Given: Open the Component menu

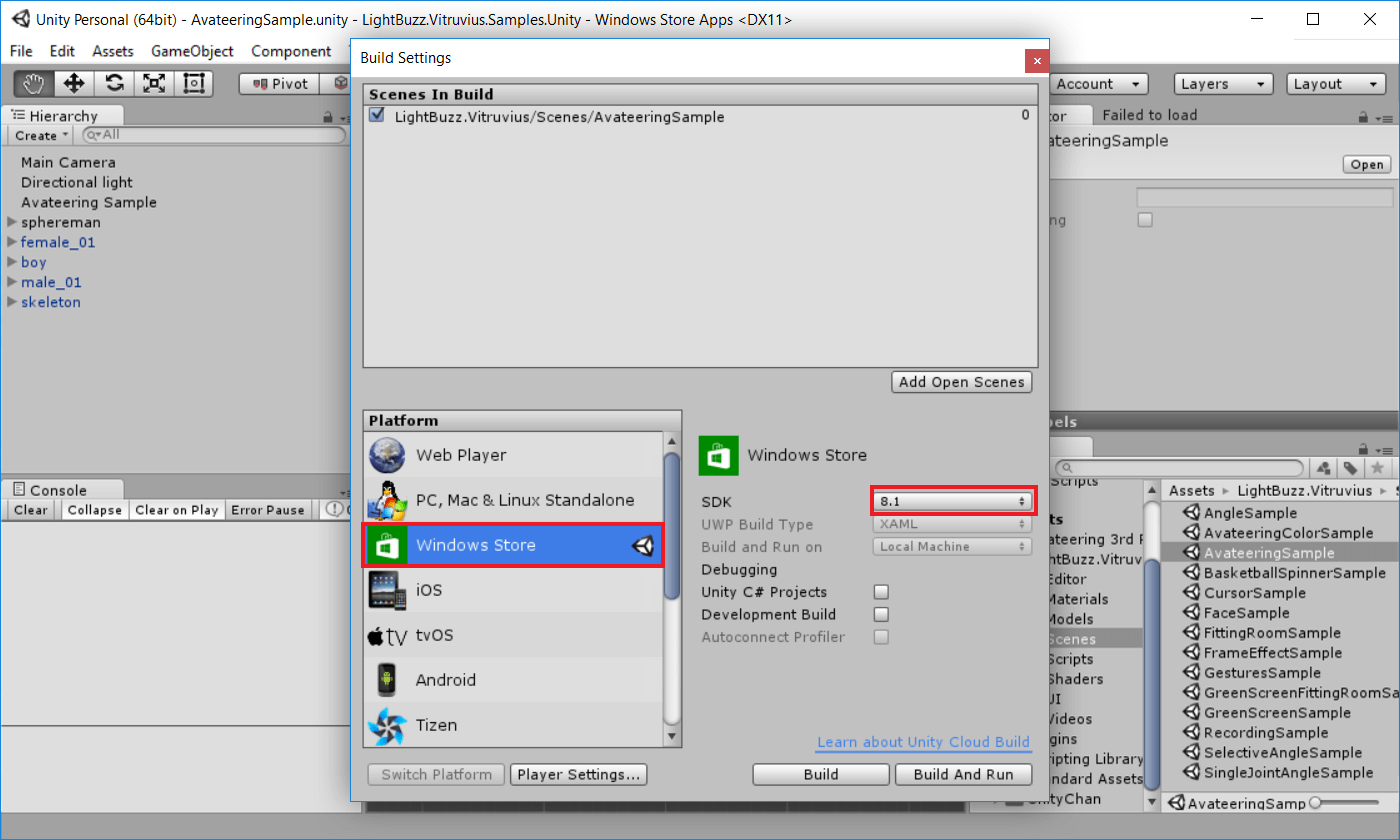Looking at the screenshot, I should (x=291, y=51).
